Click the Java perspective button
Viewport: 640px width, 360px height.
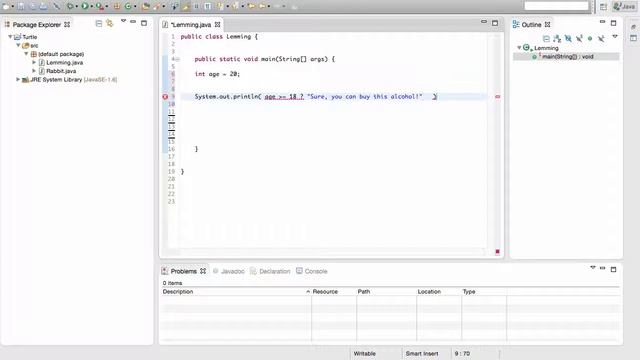tap(624, 6)
